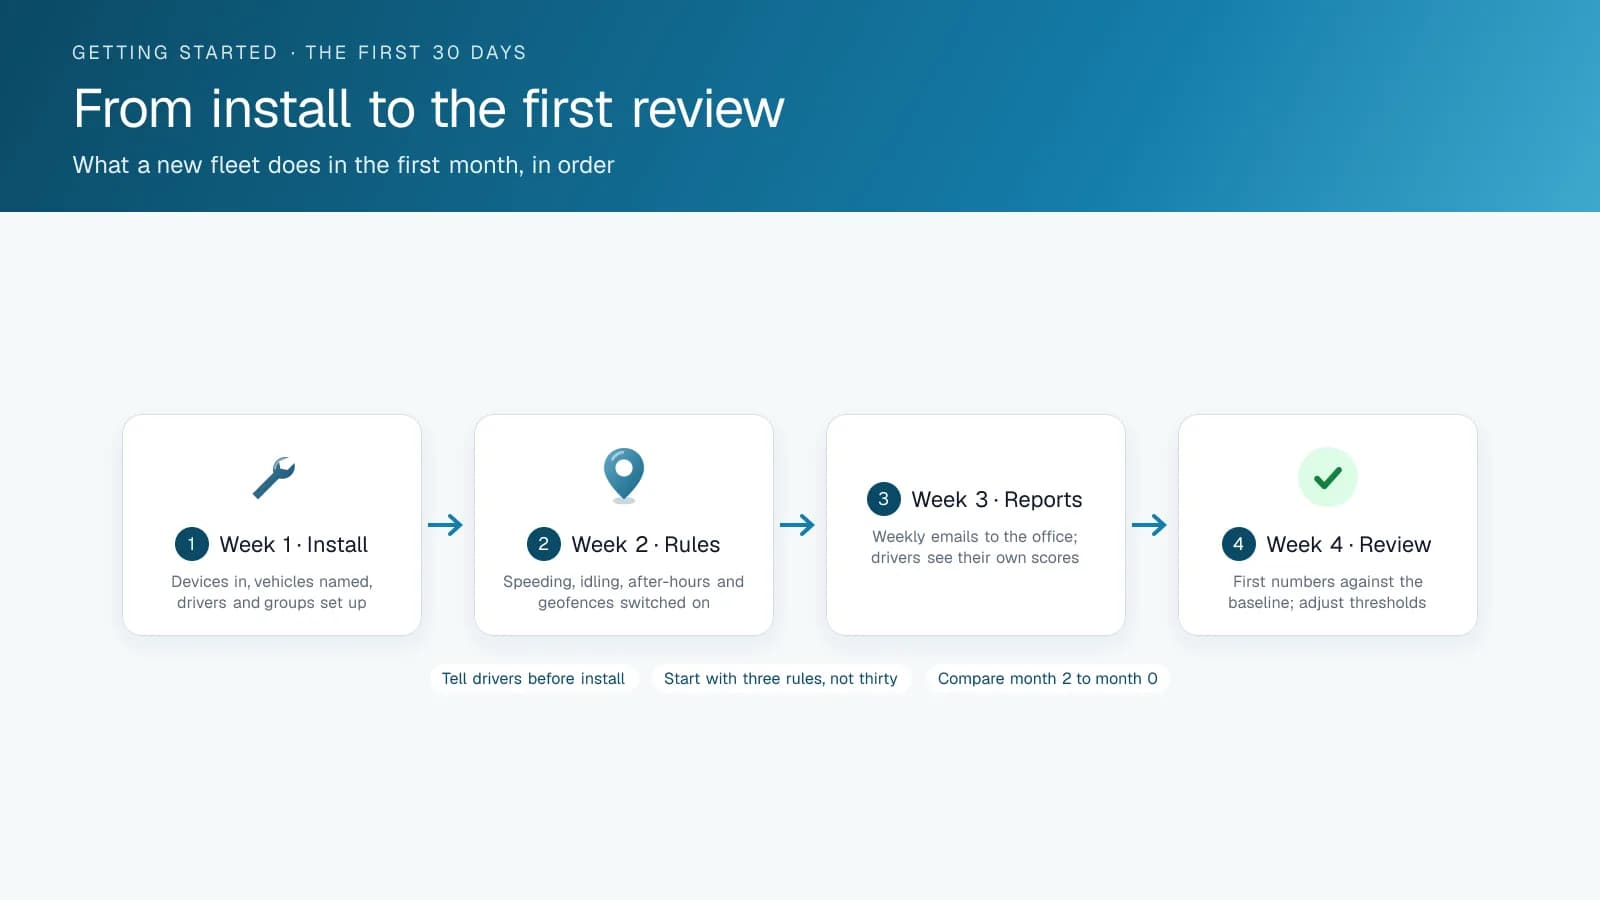Click 'Speeding, idling, after-hours' description text
1600x900 pixels.
(624, 592)
